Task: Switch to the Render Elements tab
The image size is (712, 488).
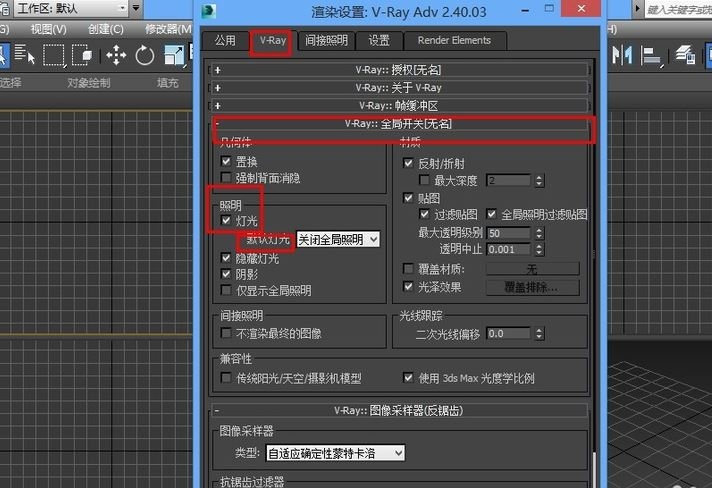Action: tap(455, 41)
